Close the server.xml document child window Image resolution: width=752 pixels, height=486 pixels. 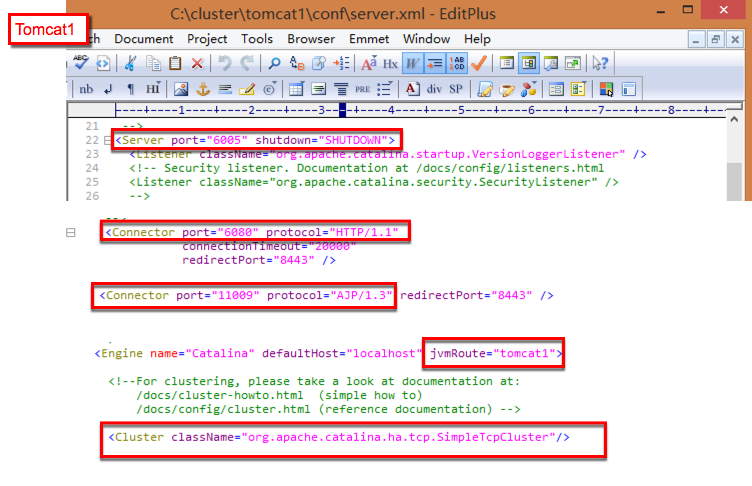(x=735, y=39)
